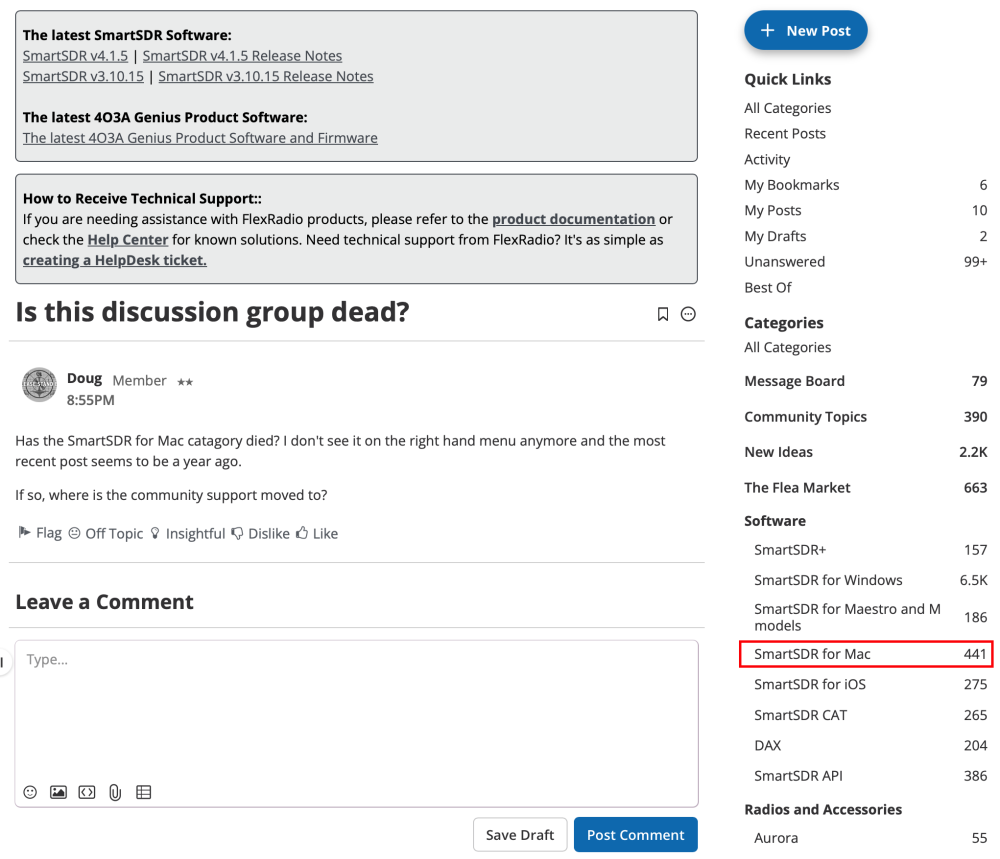Insert an emoji in the comment editor
The height and width of the screenshot is (859, 1000).
click(x=30, y=792)
